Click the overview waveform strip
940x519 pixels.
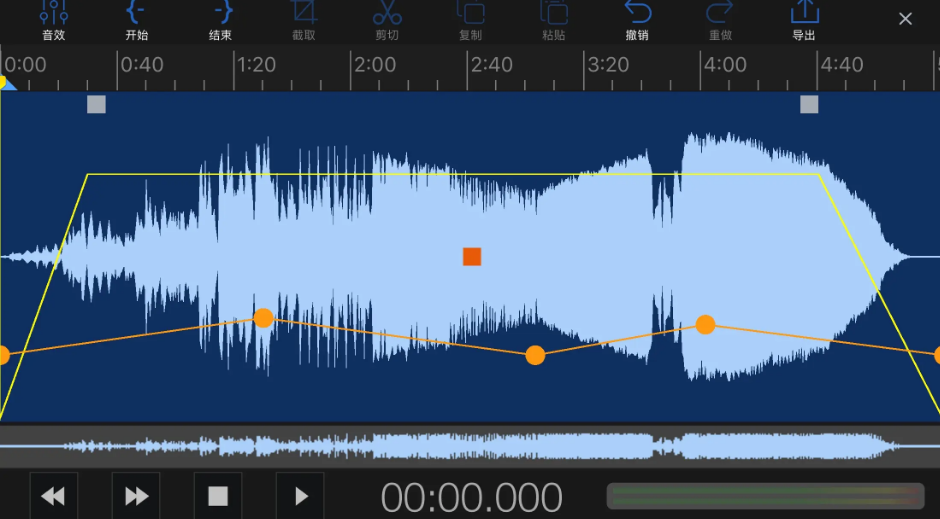click(470, 446)
